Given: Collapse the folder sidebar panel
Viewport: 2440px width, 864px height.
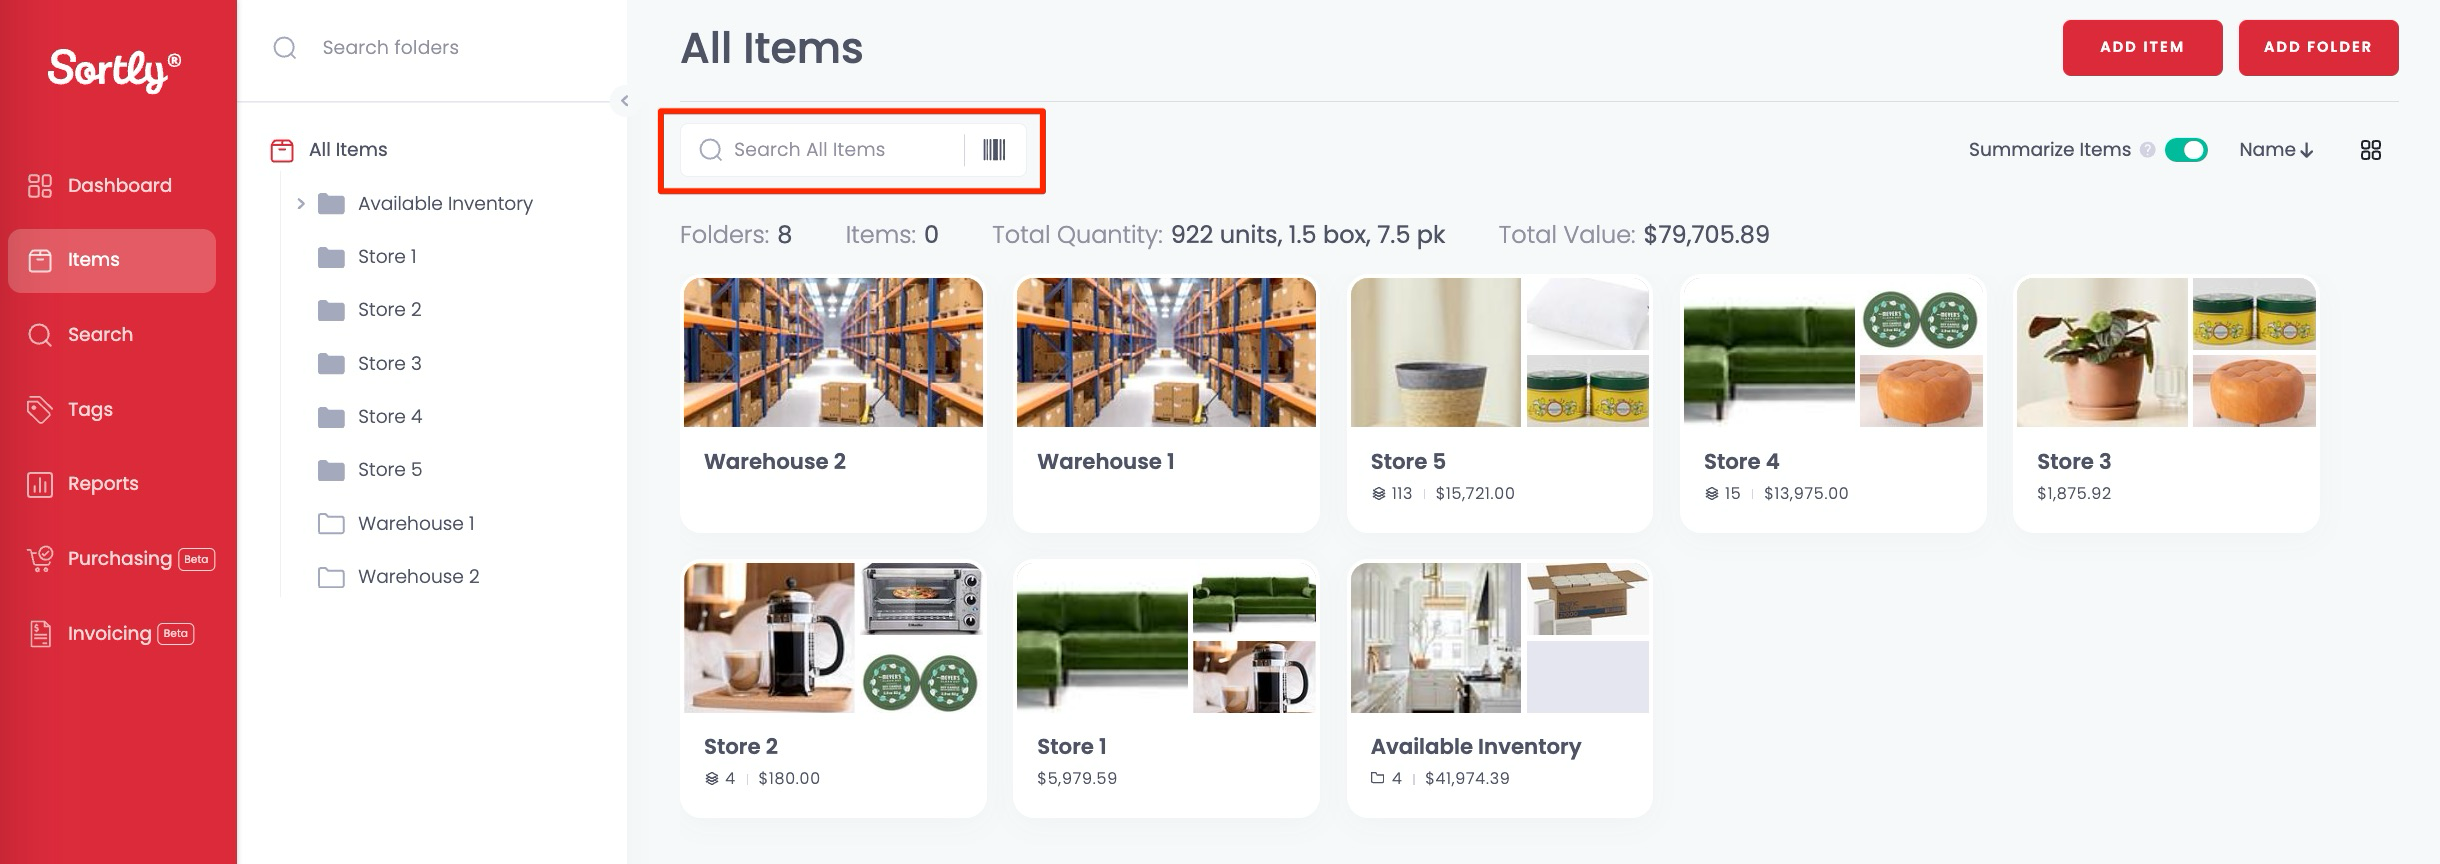Looking at the screenshot, I should tap(624, 100).
